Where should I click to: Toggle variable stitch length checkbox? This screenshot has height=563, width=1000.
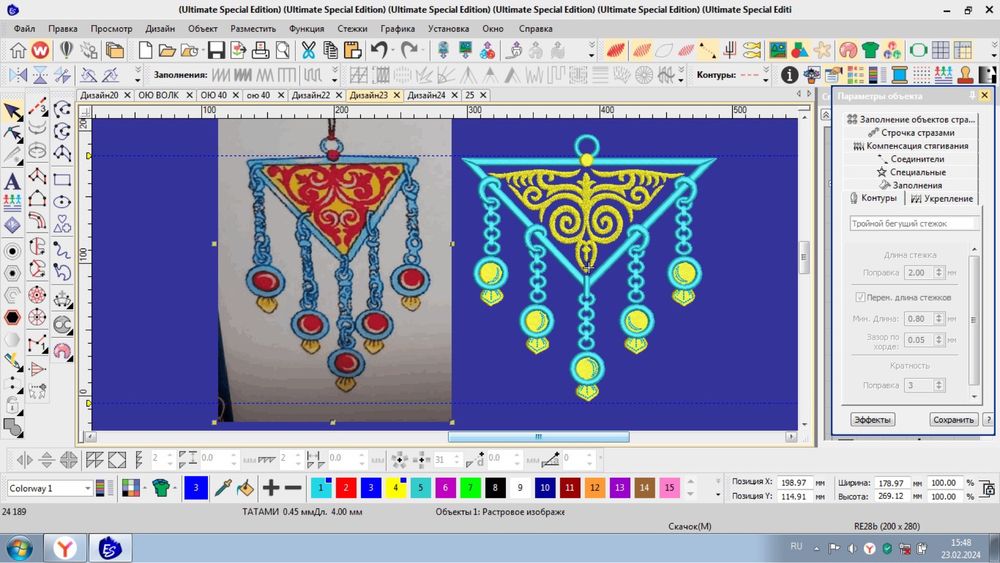(x=860, y=297)
